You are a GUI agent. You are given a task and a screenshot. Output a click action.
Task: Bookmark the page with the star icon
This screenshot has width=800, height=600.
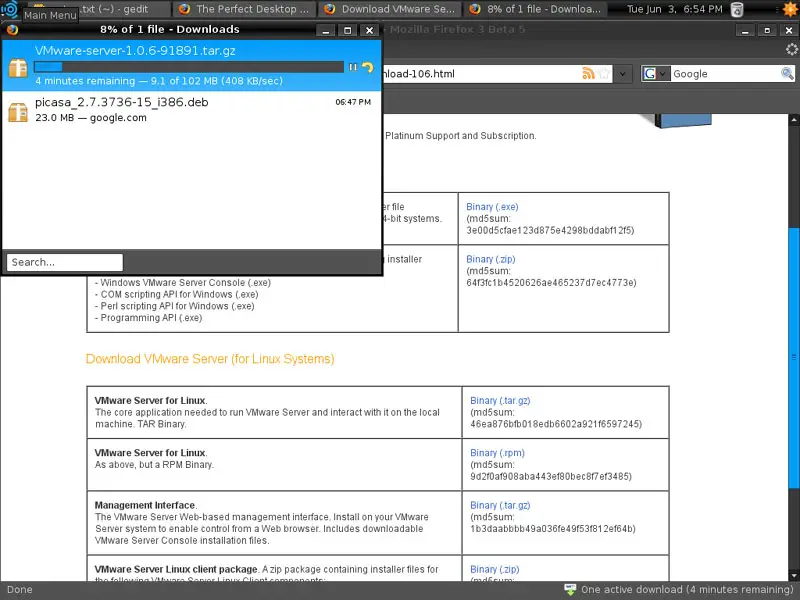[x=604, y=73]
